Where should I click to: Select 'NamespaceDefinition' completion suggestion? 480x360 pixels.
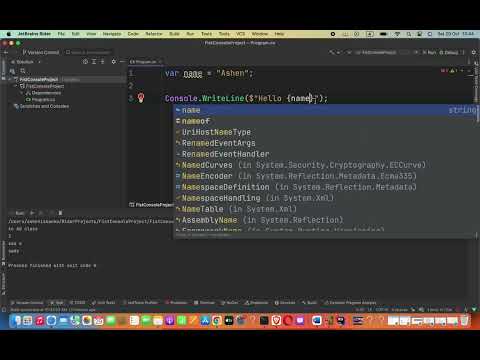pos(325,187)
